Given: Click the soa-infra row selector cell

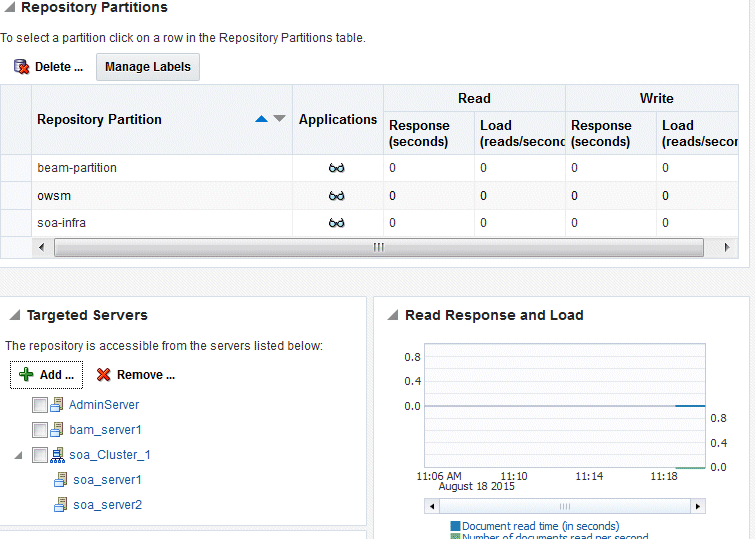Looking at the screenshot, I should [16, 223].
